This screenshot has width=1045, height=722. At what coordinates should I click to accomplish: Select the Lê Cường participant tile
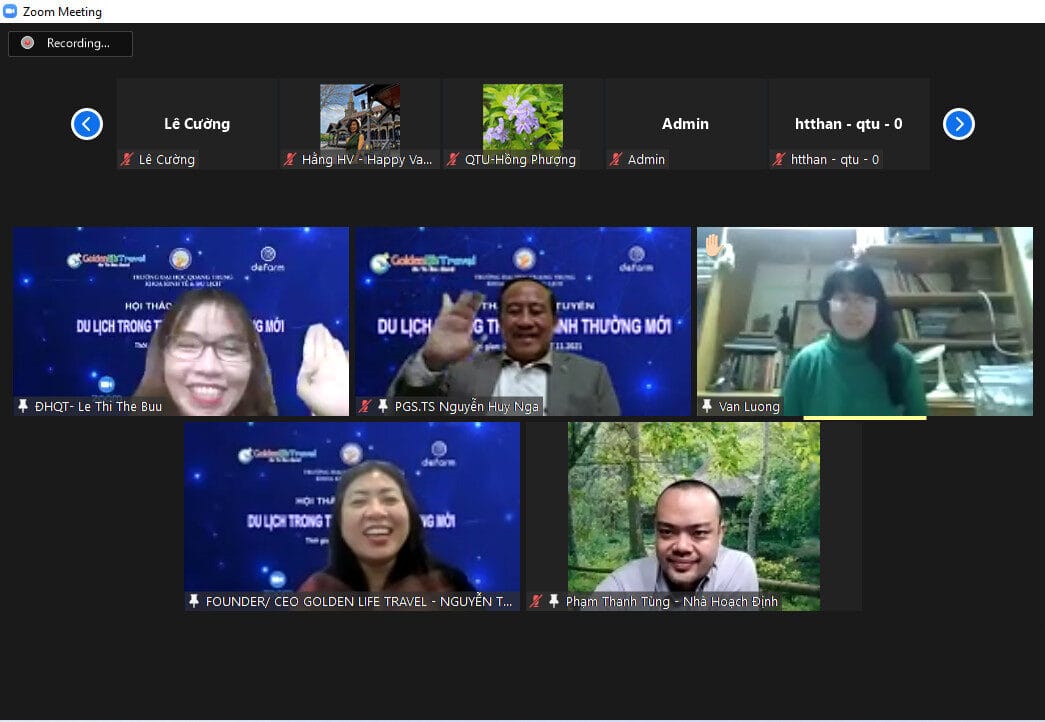[197, 124]
